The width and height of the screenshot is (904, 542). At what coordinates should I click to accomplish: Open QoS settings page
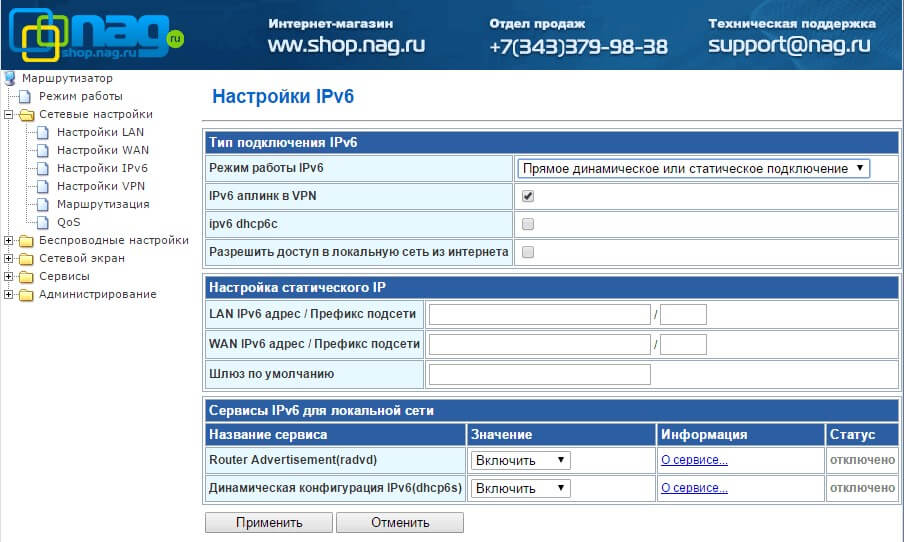[x=68, y=222]
